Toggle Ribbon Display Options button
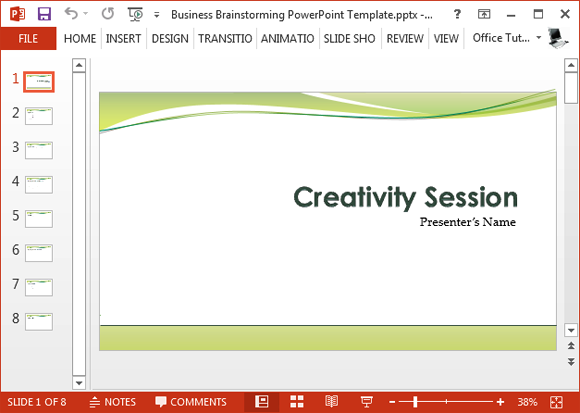 (x=484, y=14)
